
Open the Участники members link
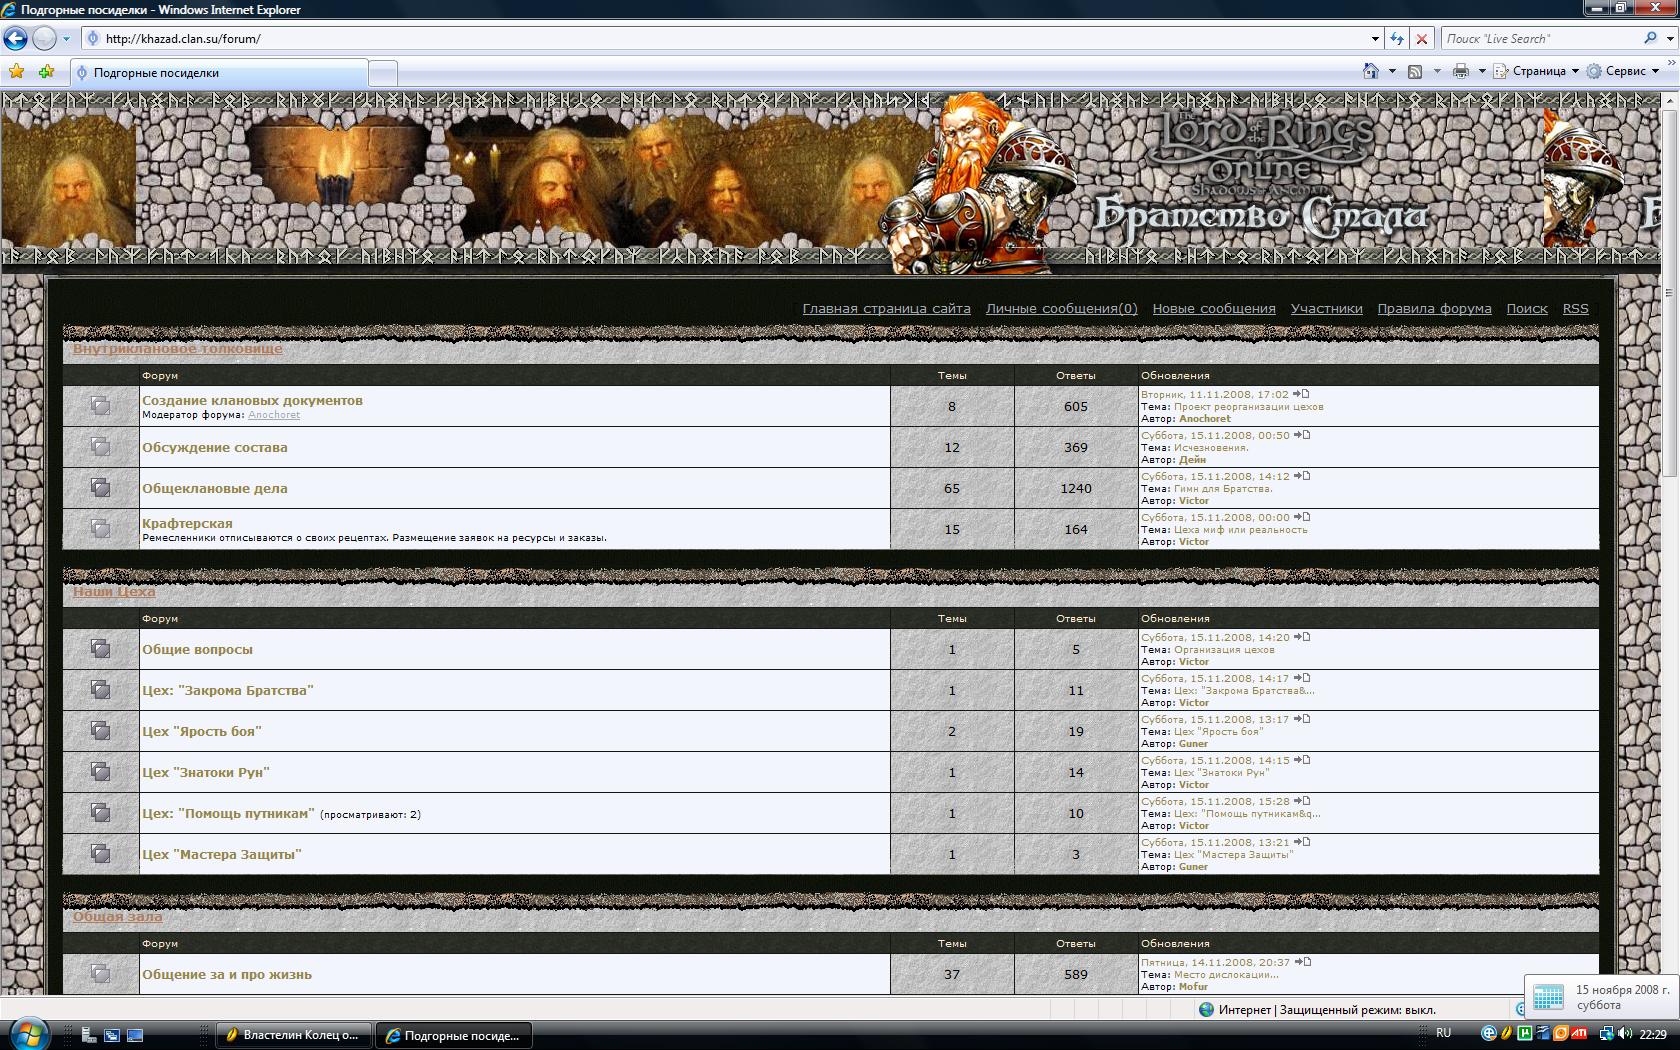[x=1326, y=309]
